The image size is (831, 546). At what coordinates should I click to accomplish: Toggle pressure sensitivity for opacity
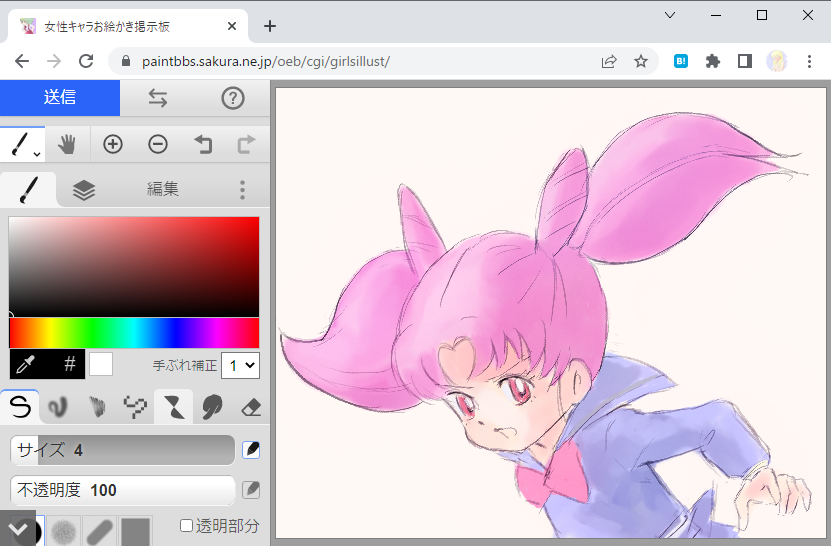pyautogui.click(x=251, y=490)
